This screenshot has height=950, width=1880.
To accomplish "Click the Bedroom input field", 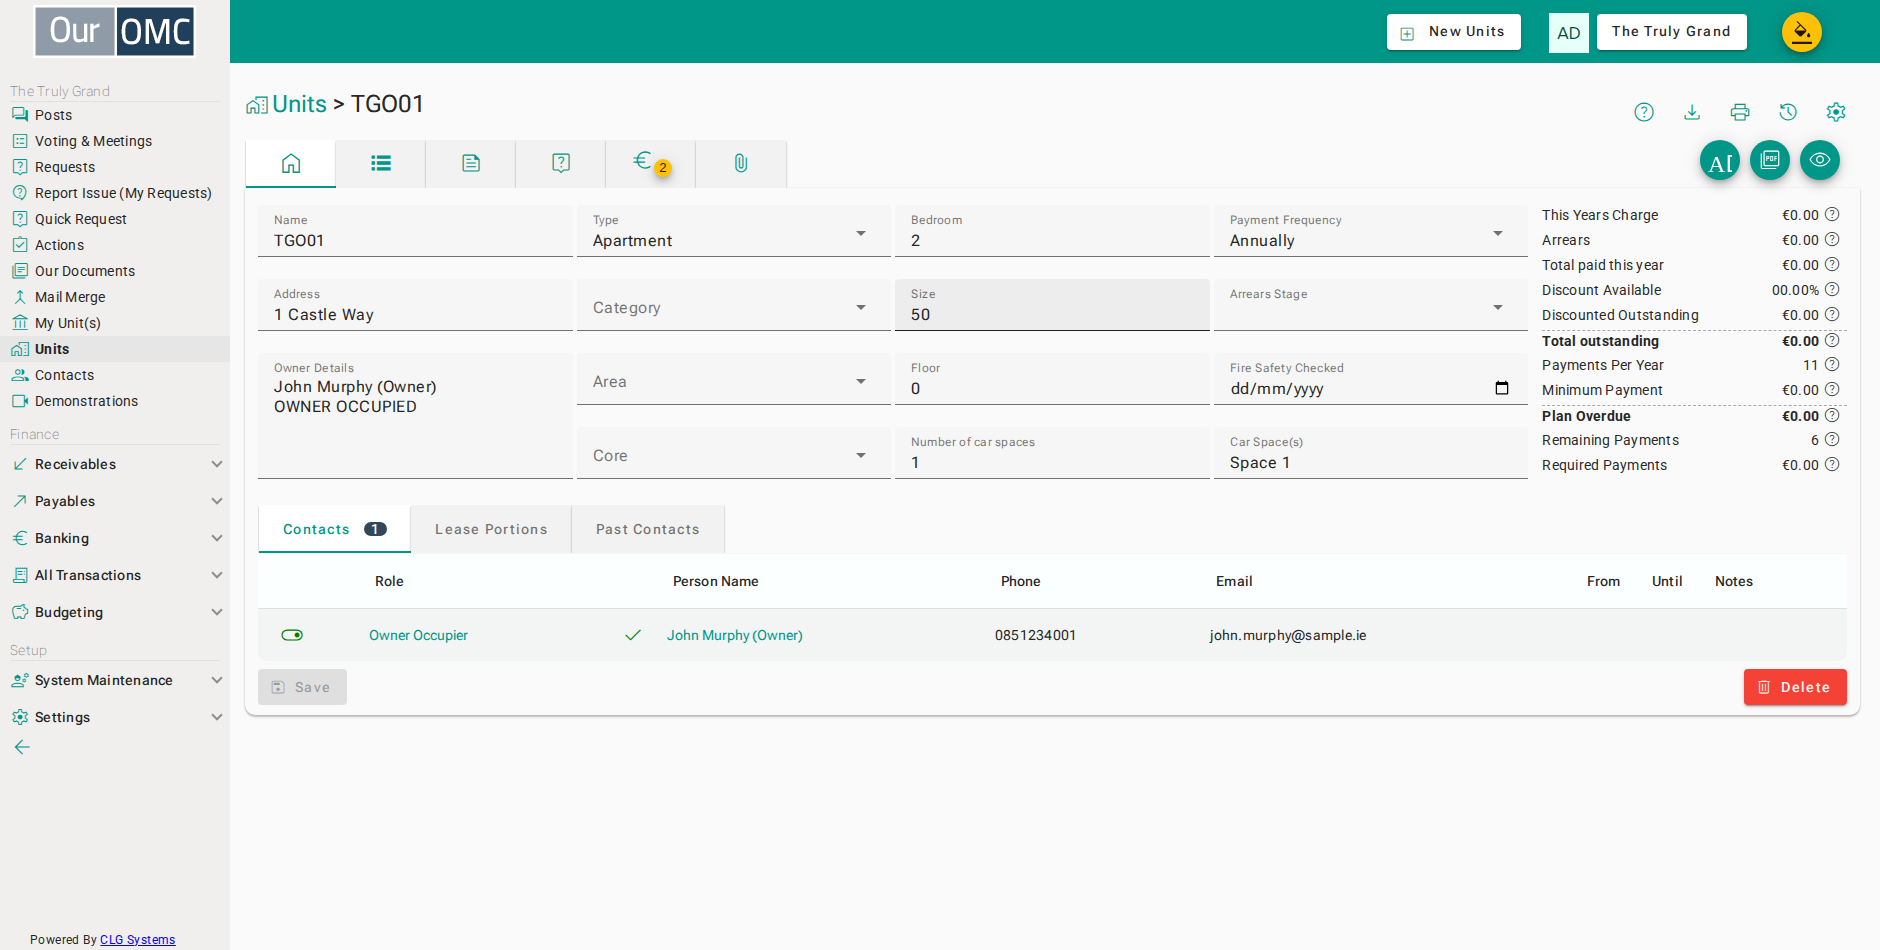I will pyautogui.click(x=1052, y=232).
